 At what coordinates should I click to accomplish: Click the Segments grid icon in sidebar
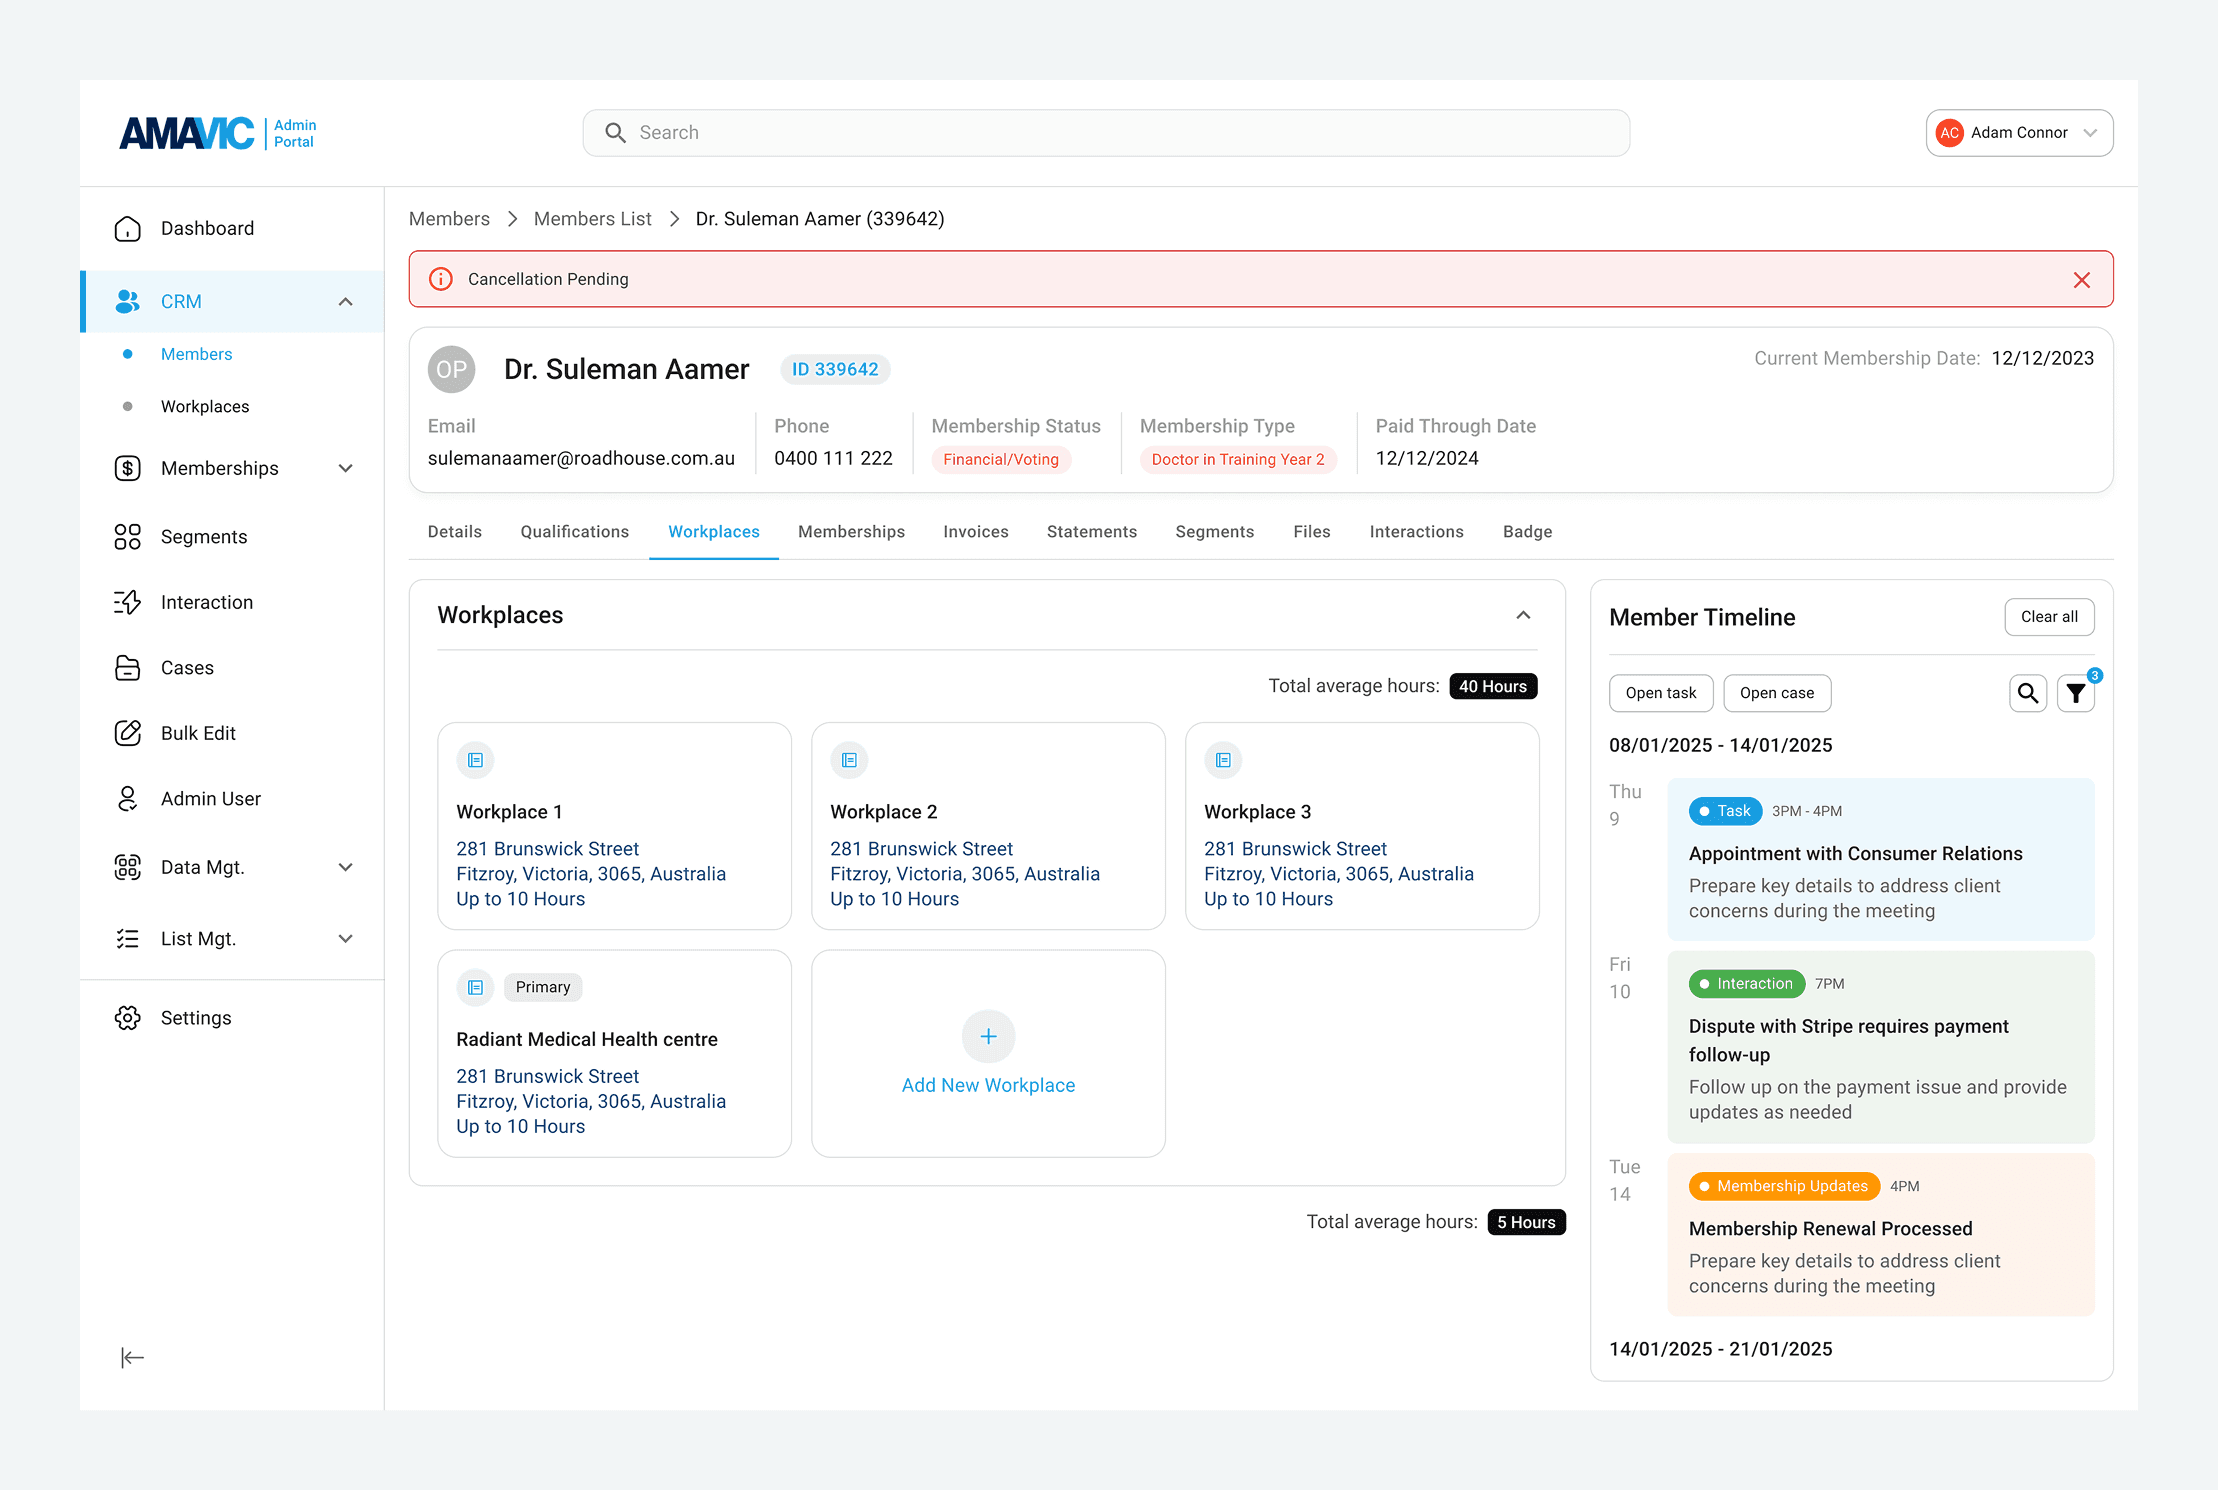point(128,537)
